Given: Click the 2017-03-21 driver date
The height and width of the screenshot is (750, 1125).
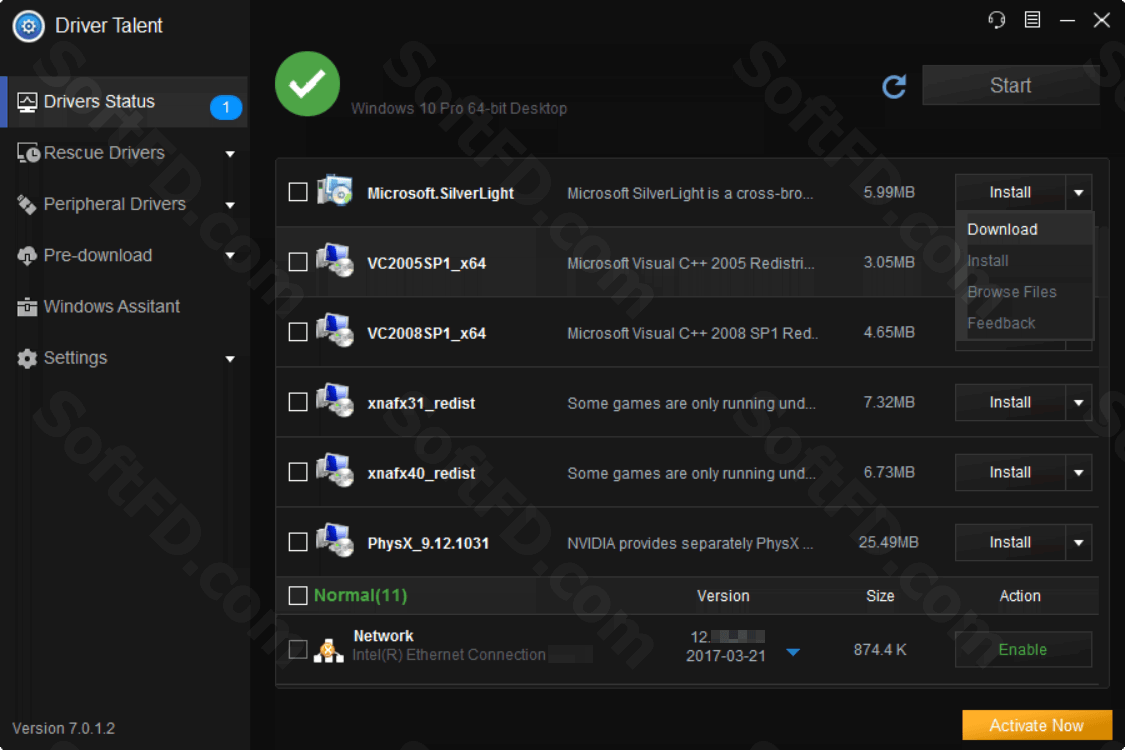Looking at the screenshot, I should point(726,656).
